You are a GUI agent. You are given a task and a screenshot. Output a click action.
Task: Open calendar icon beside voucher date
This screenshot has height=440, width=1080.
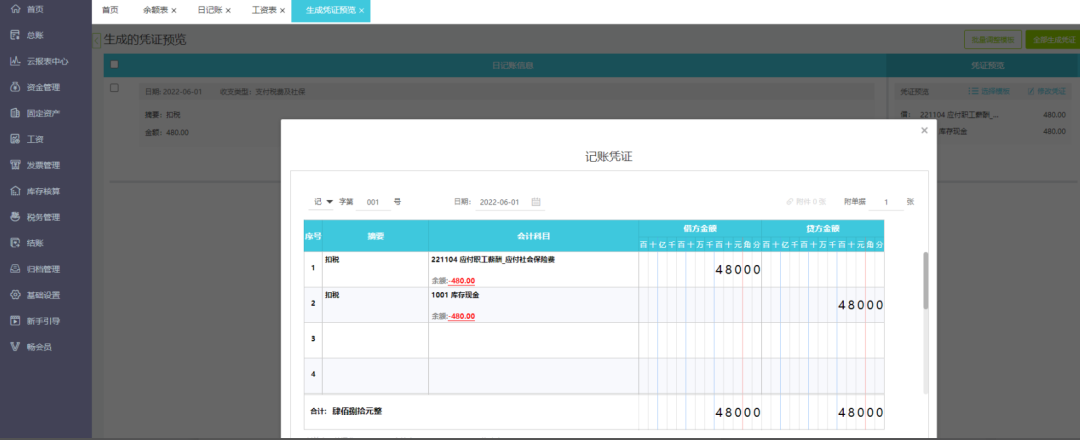click(x=536, y=202)
